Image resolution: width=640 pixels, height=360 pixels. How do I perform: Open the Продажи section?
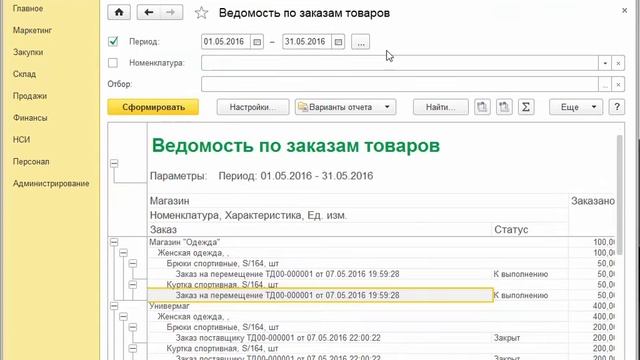tap(30, 96)
